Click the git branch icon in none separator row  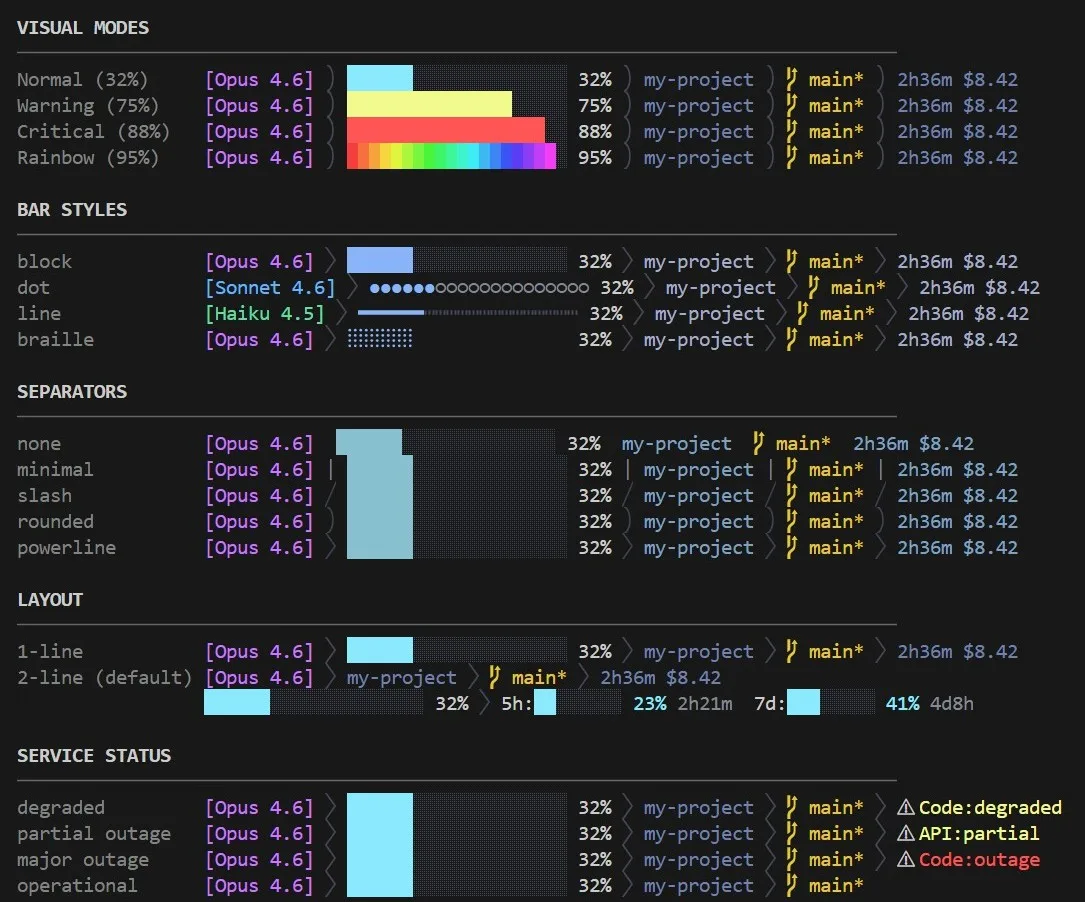pyautogui.click(x=758, y=443)
